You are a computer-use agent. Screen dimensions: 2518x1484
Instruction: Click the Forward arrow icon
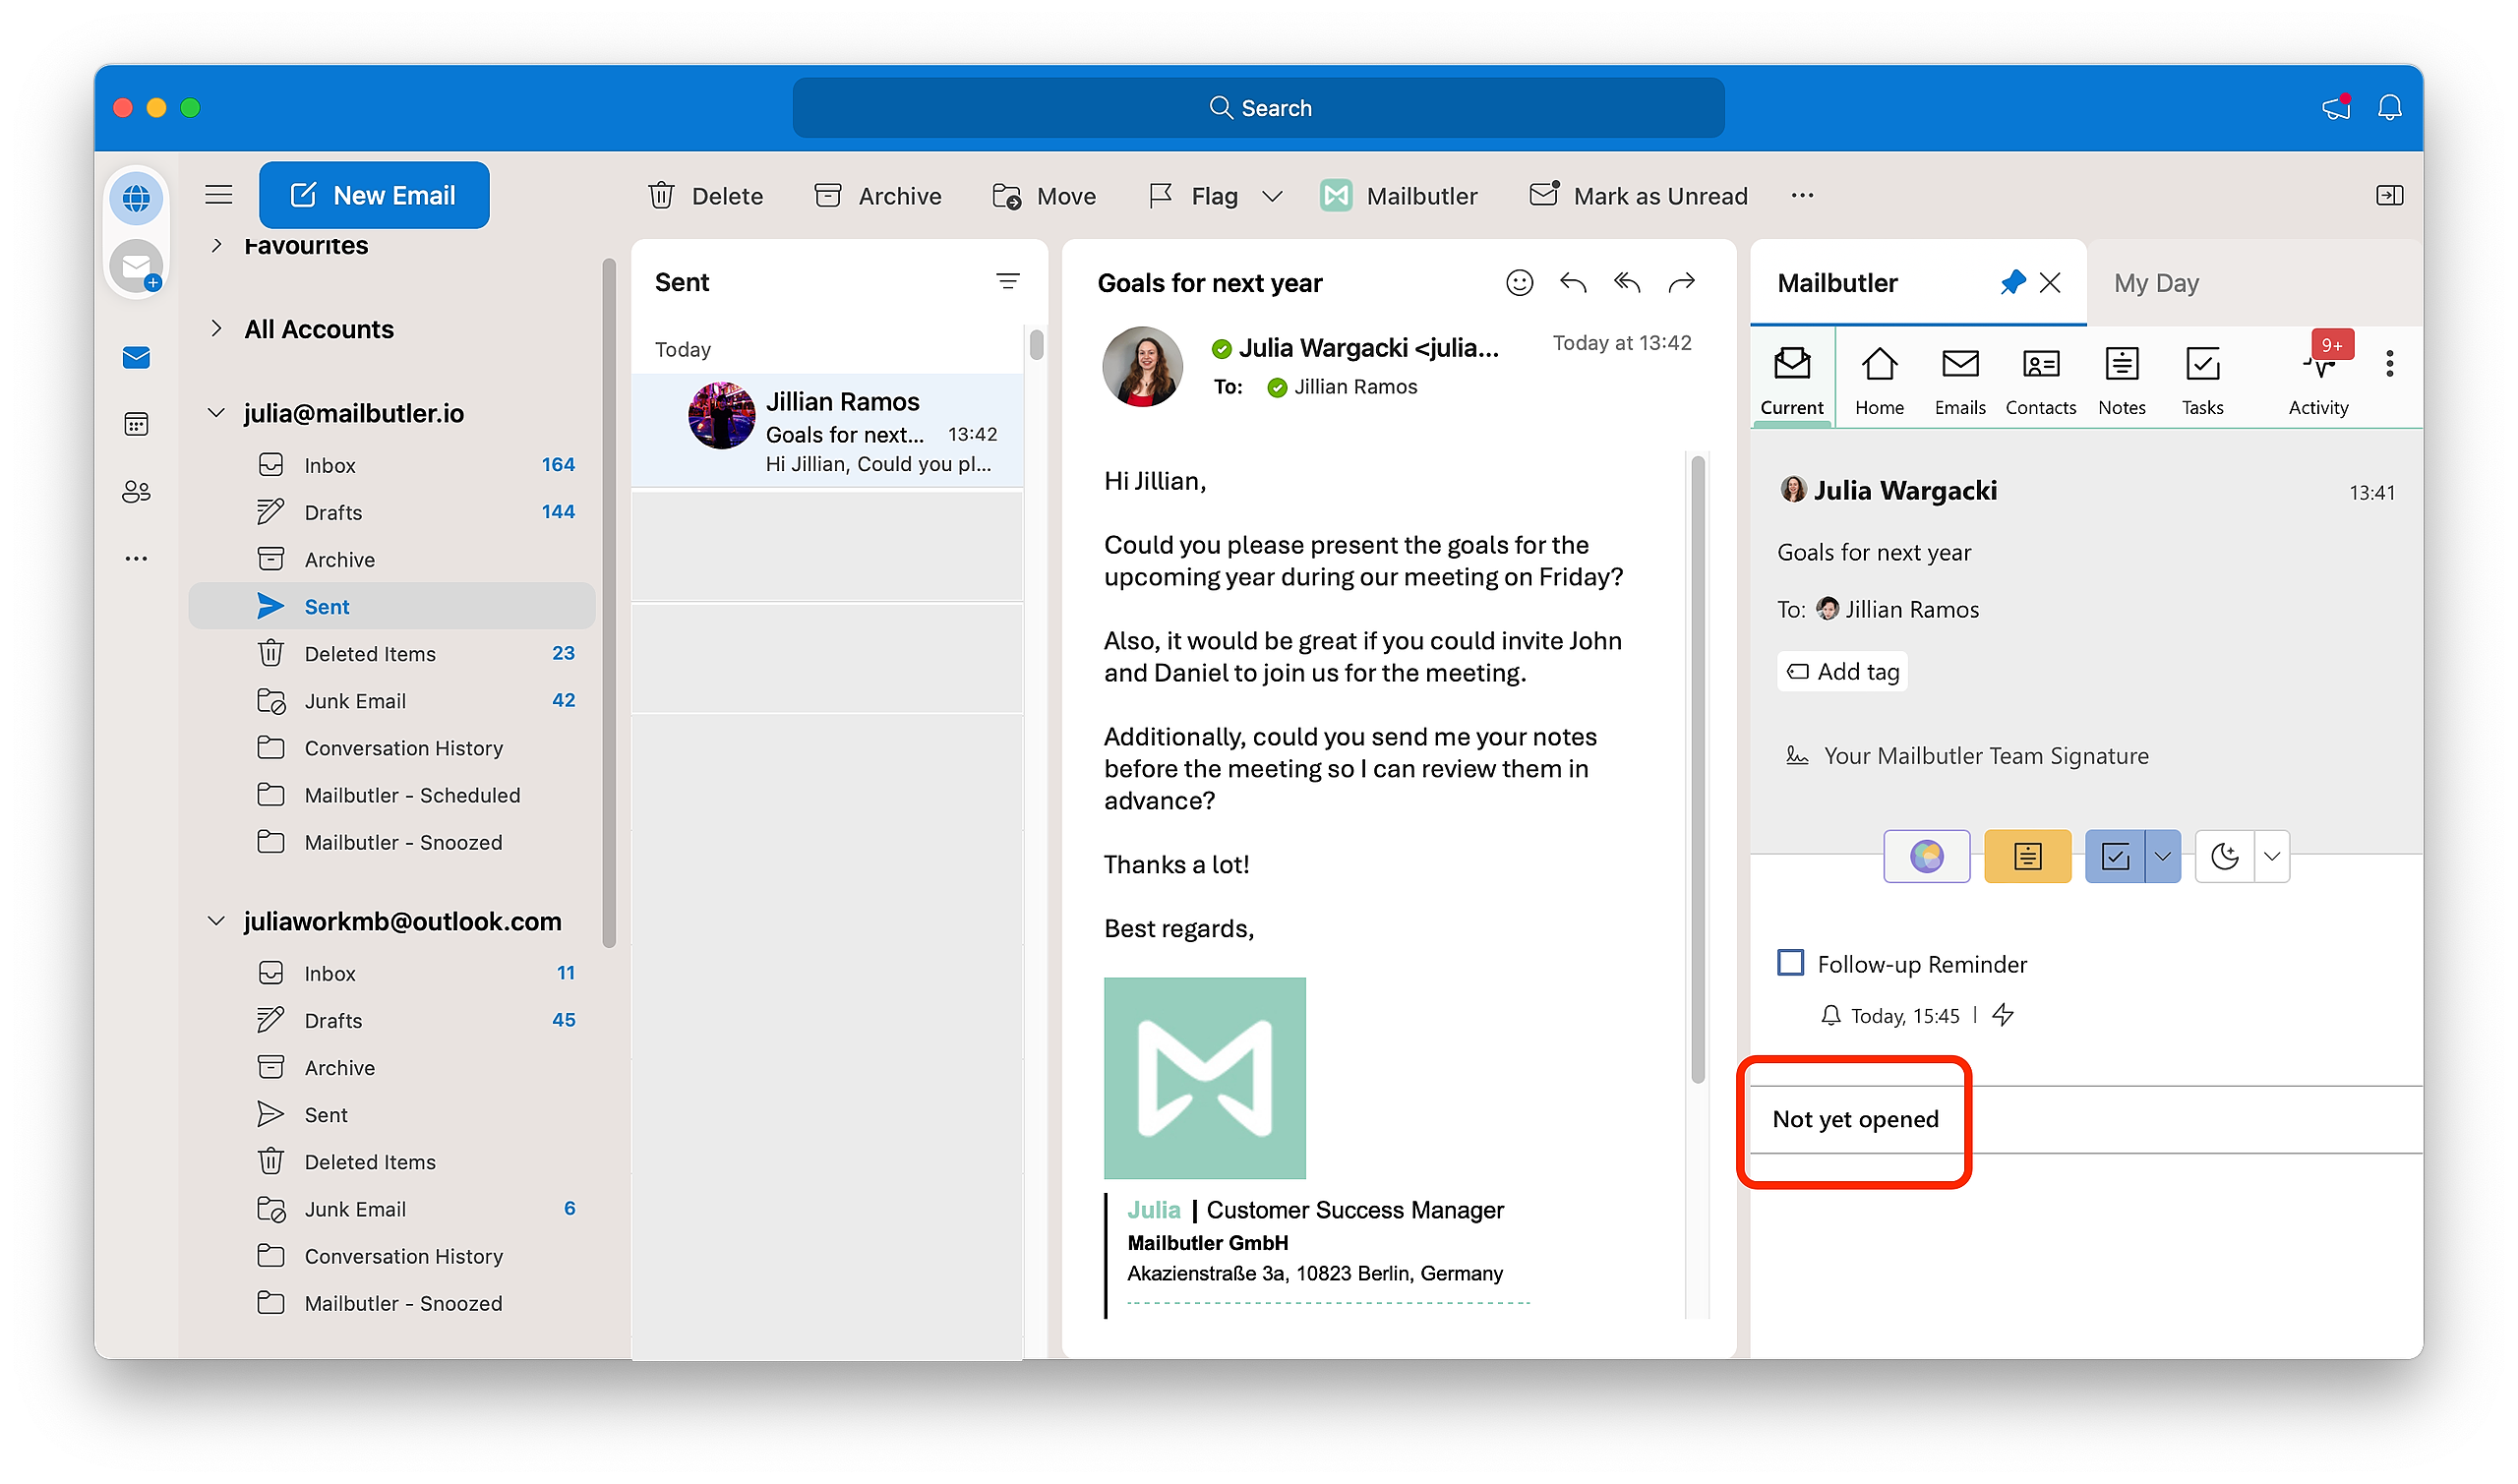pos(1682,283)
